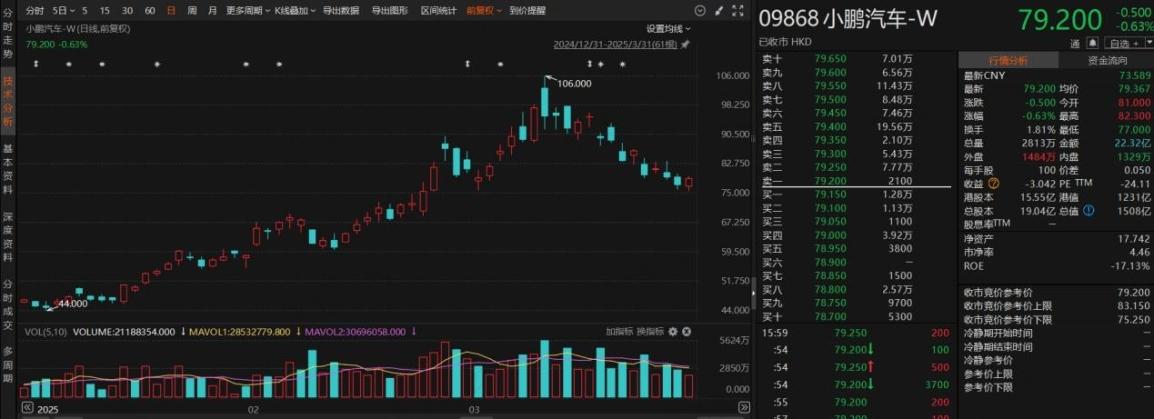Screen dimensions: 1154x419
Task: Click the ROE value -17.13%
Action: 1132,266
